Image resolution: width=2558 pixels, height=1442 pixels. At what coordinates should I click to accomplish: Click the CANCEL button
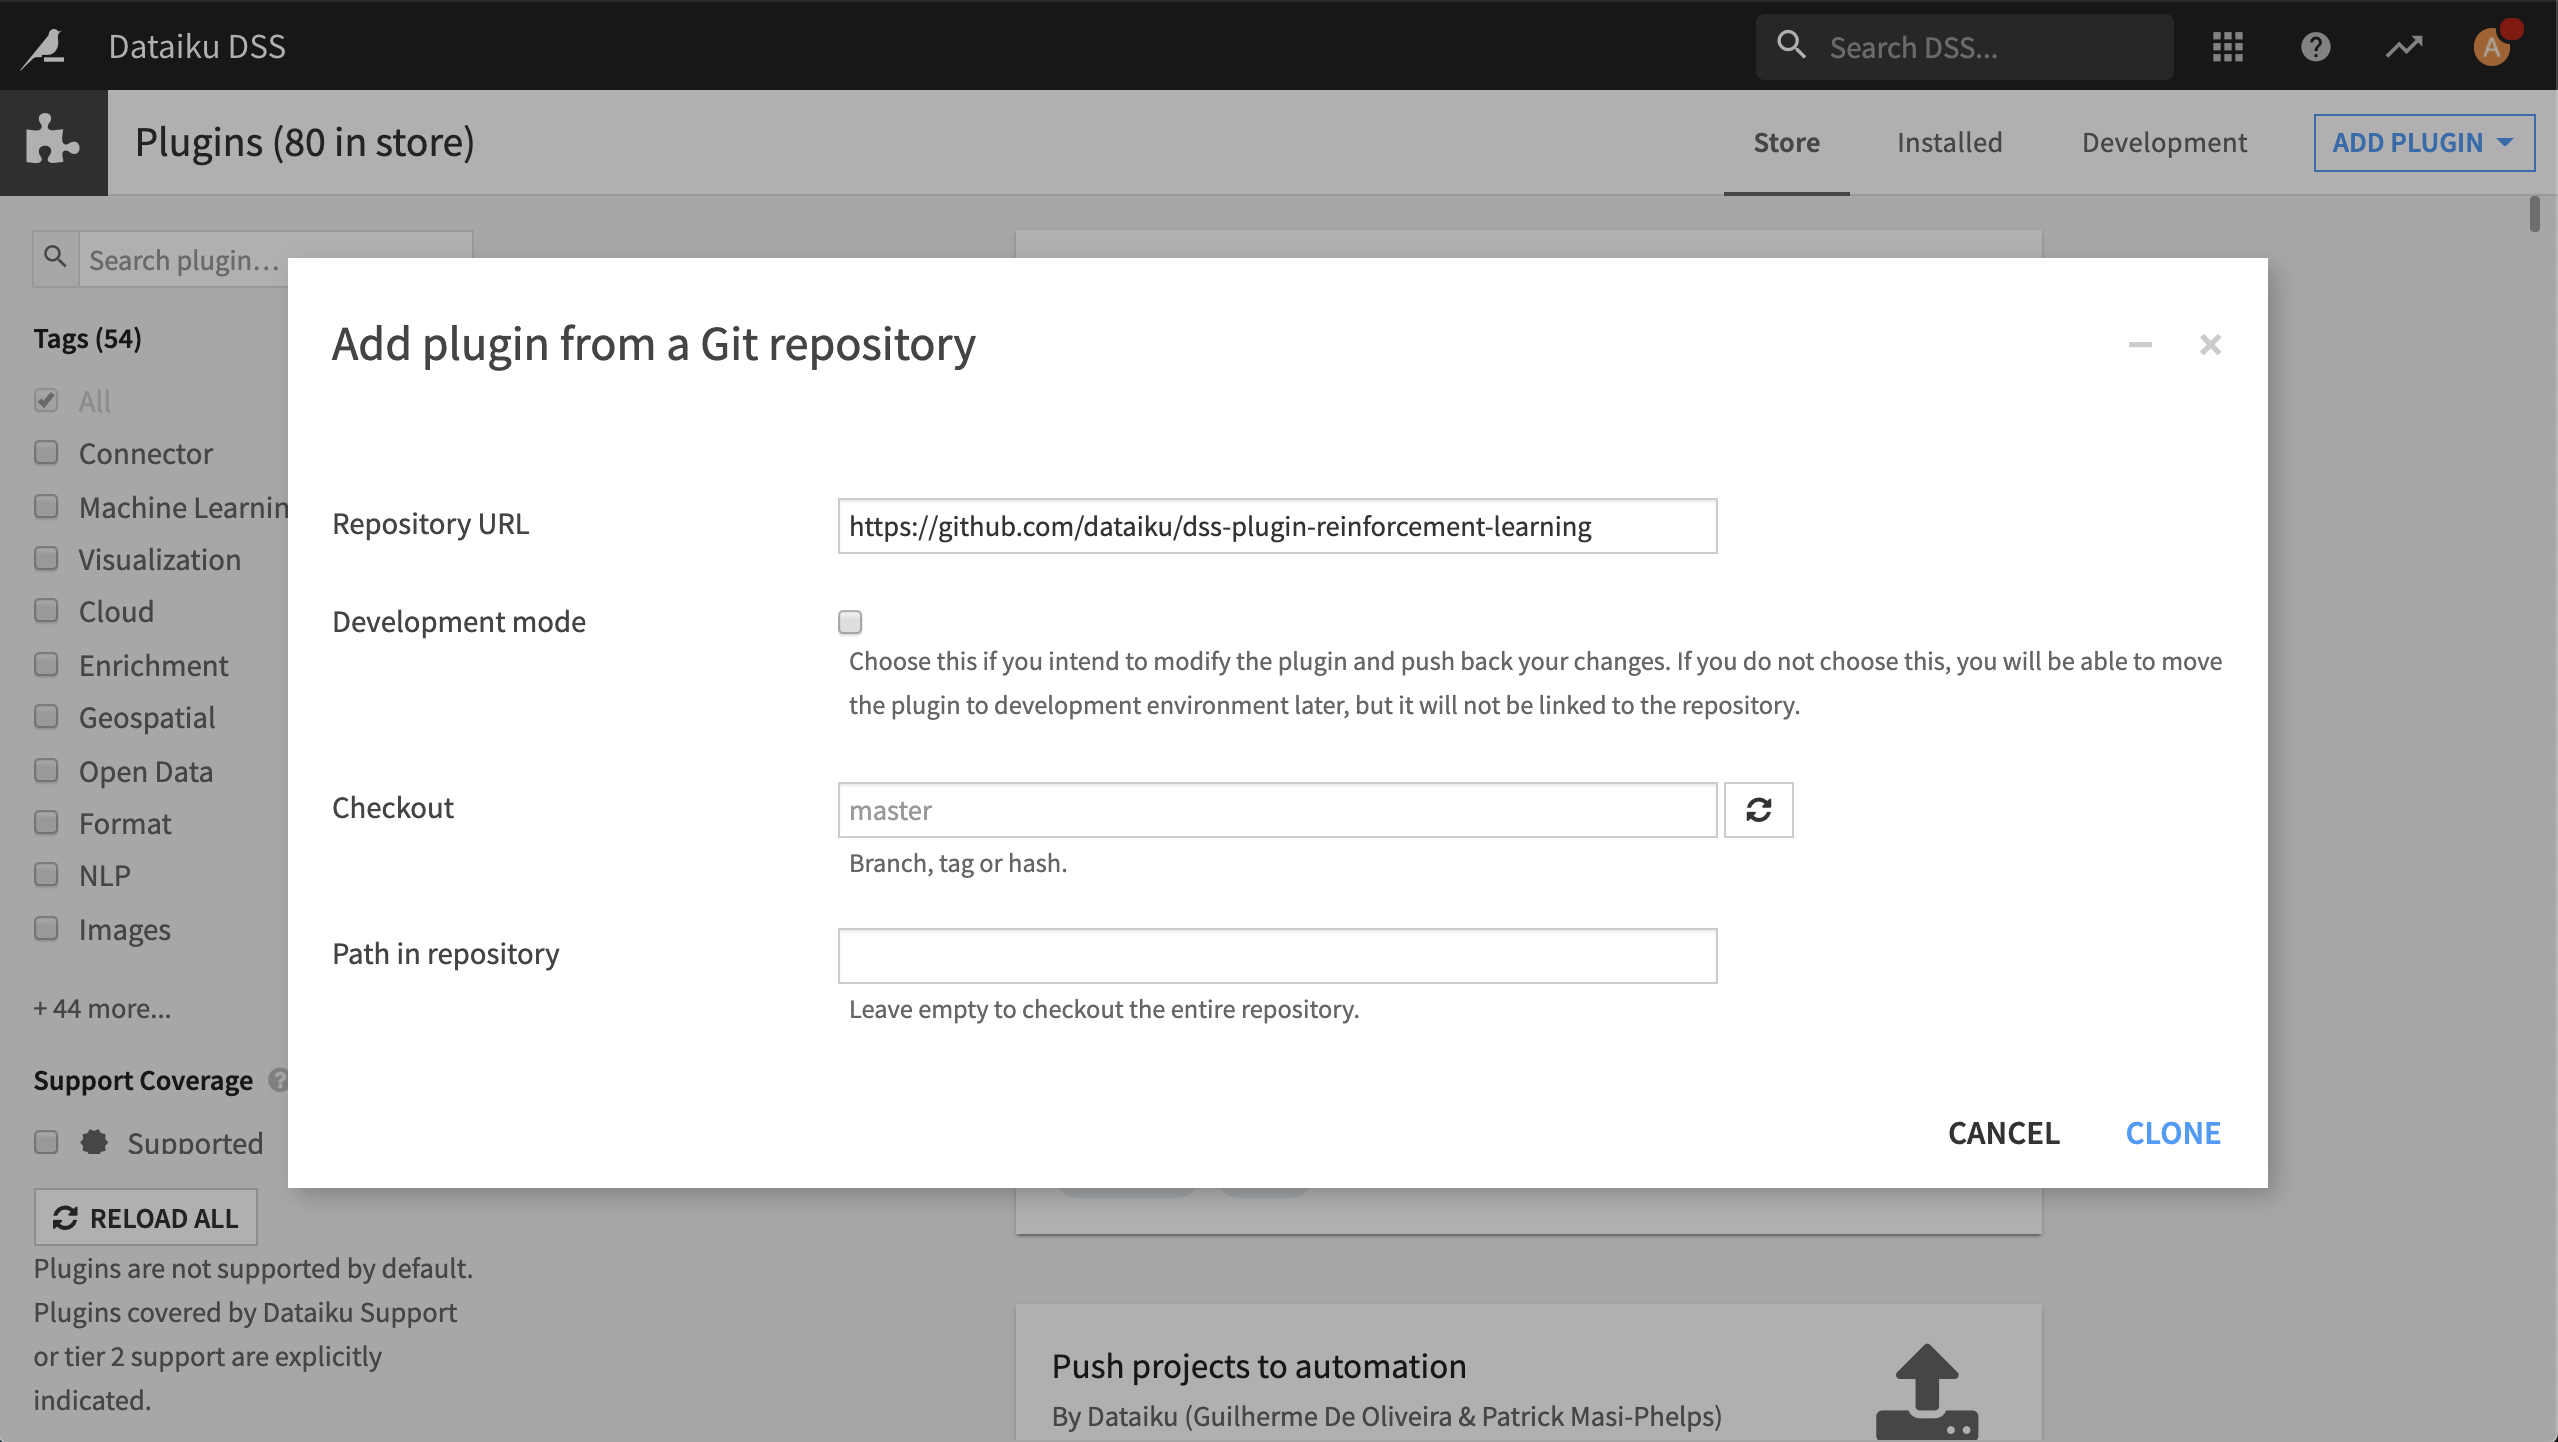tap(2003, 1133)
